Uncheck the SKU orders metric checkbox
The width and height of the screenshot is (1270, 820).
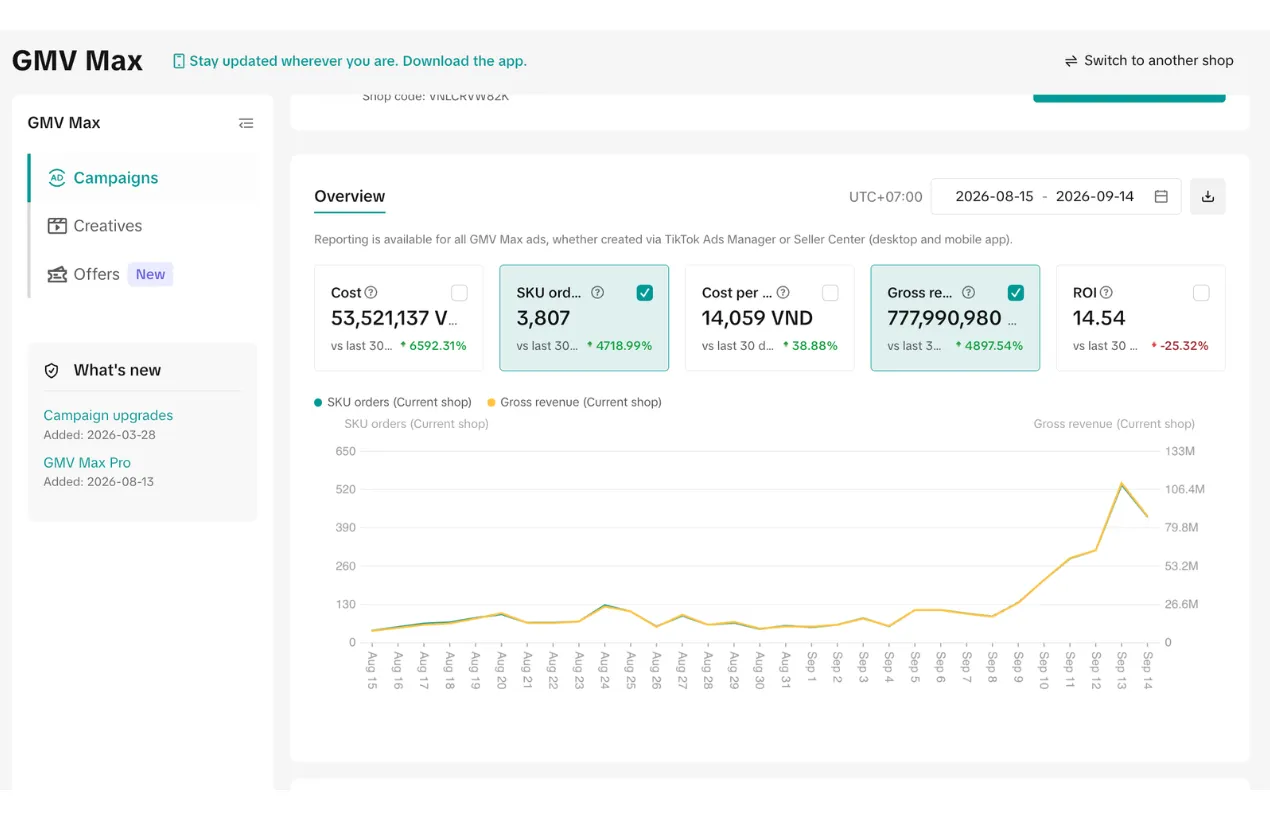(x=645, y=293)
